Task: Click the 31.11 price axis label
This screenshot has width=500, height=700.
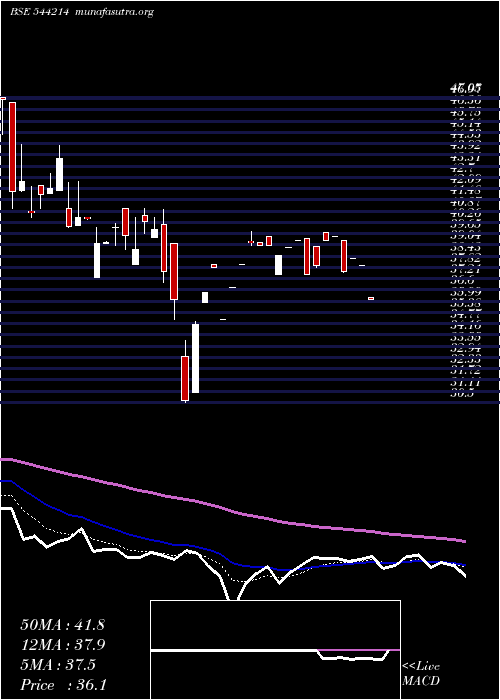Action: coord(465,383)
